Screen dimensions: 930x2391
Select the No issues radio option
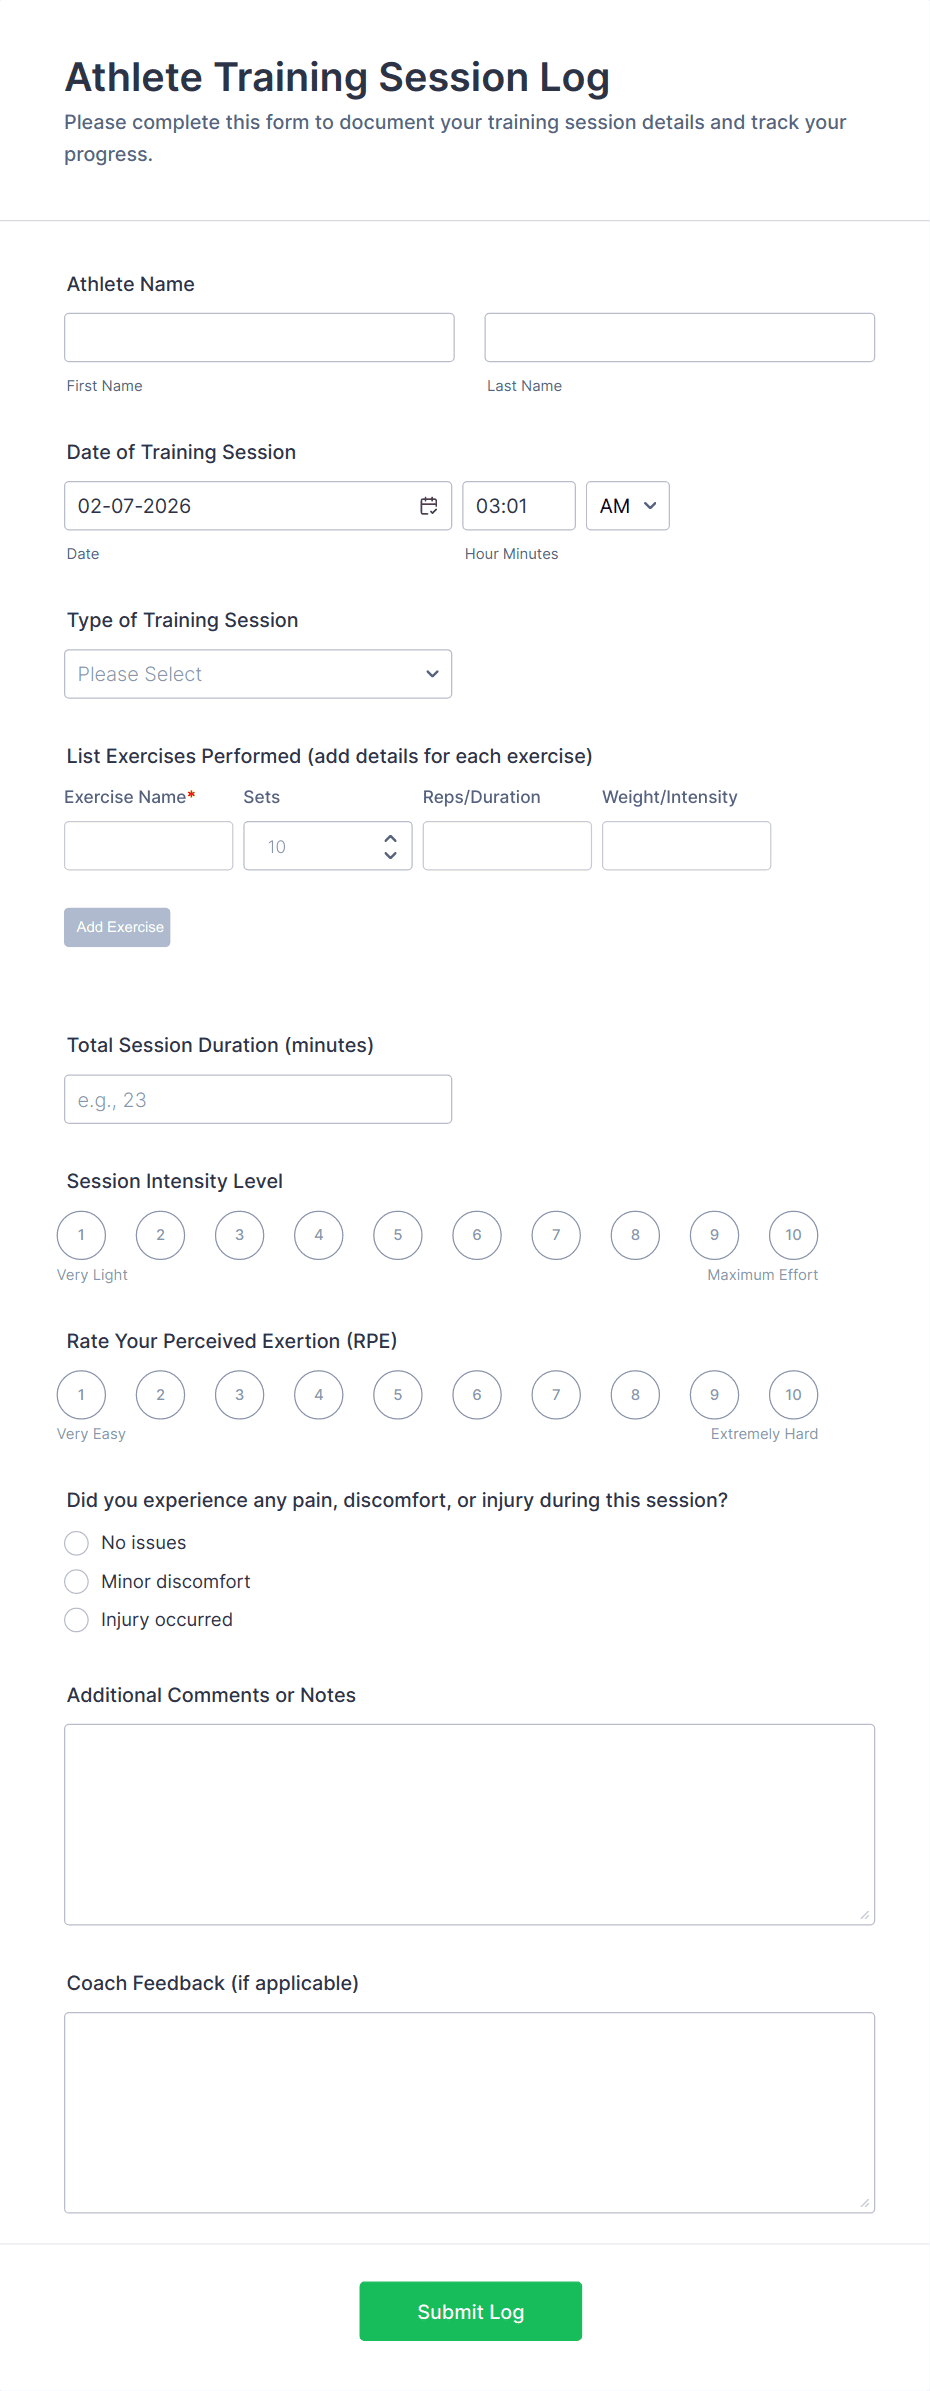tap(77, 1543)
